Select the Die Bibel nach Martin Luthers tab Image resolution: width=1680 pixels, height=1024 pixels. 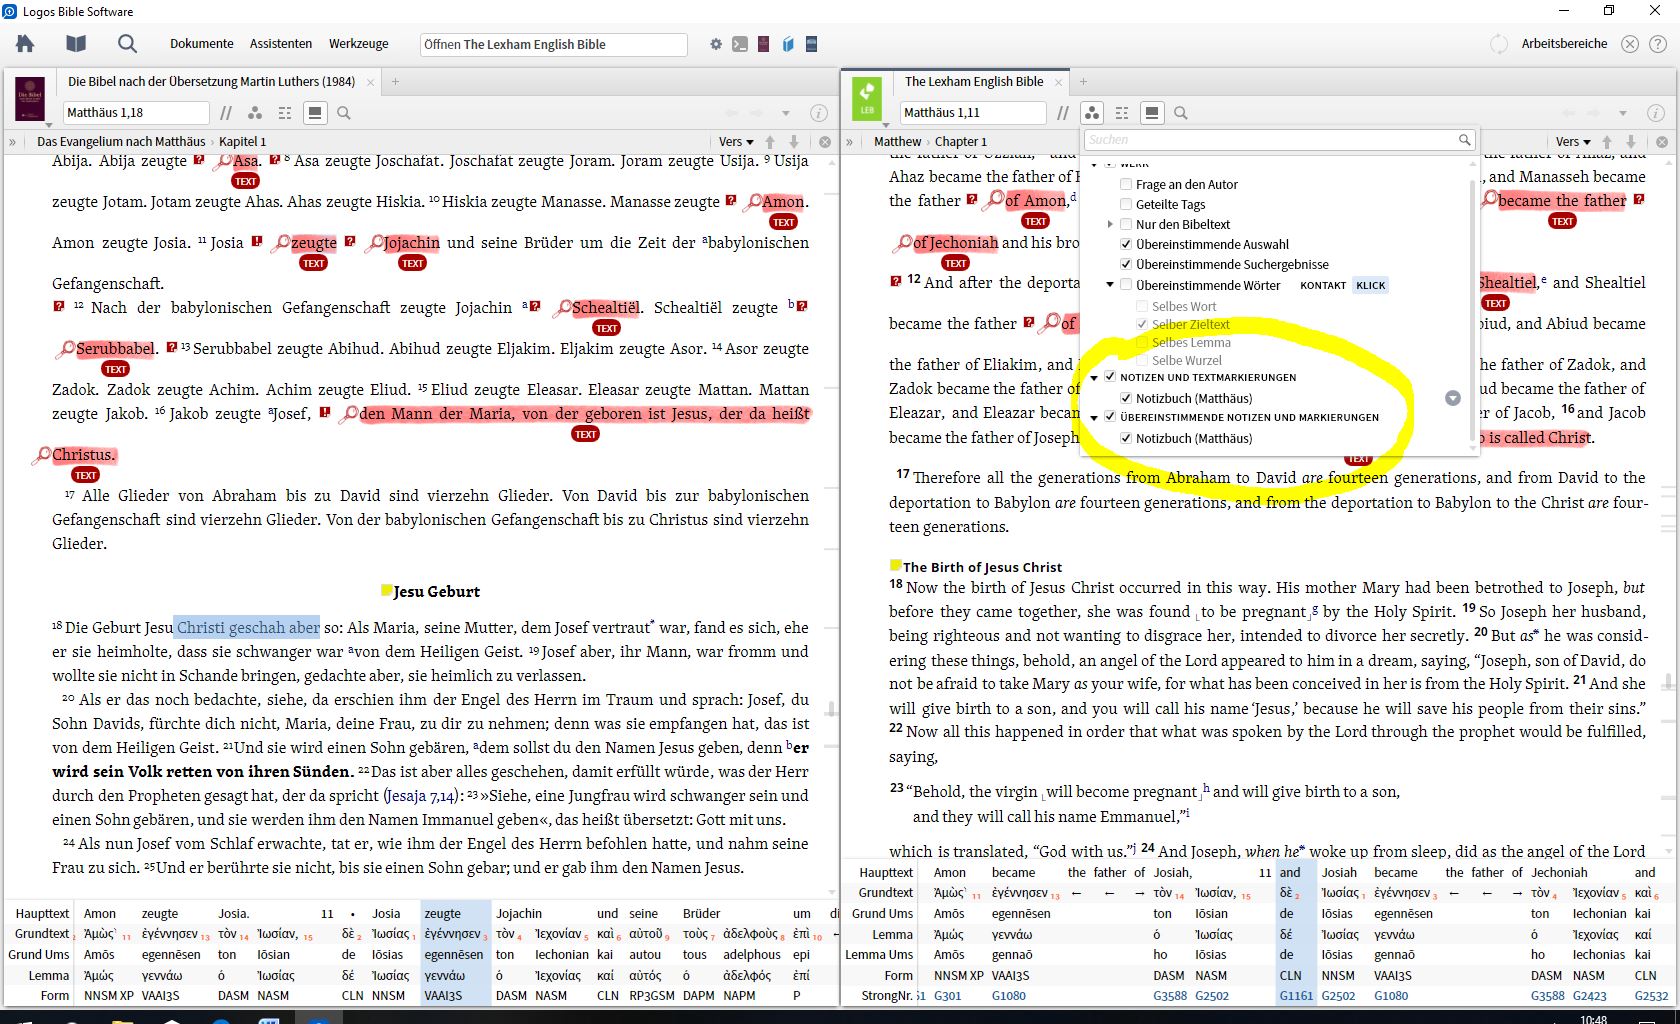[x=211, y=82]
